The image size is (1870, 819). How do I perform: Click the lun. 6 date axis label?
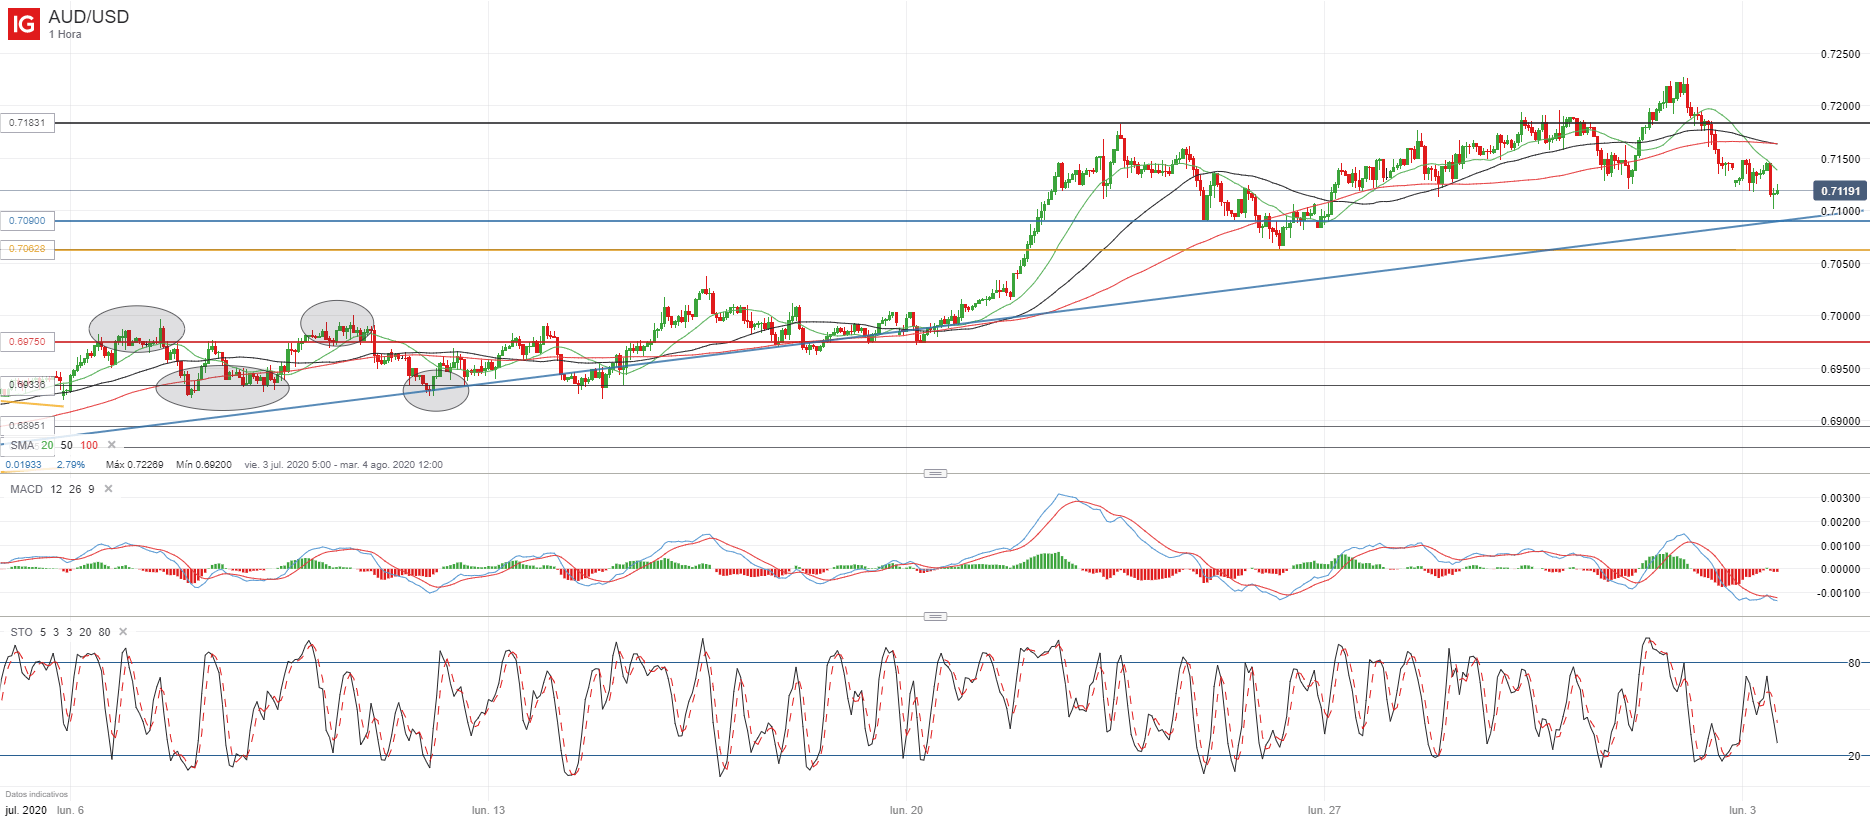[x=70, y=810]
